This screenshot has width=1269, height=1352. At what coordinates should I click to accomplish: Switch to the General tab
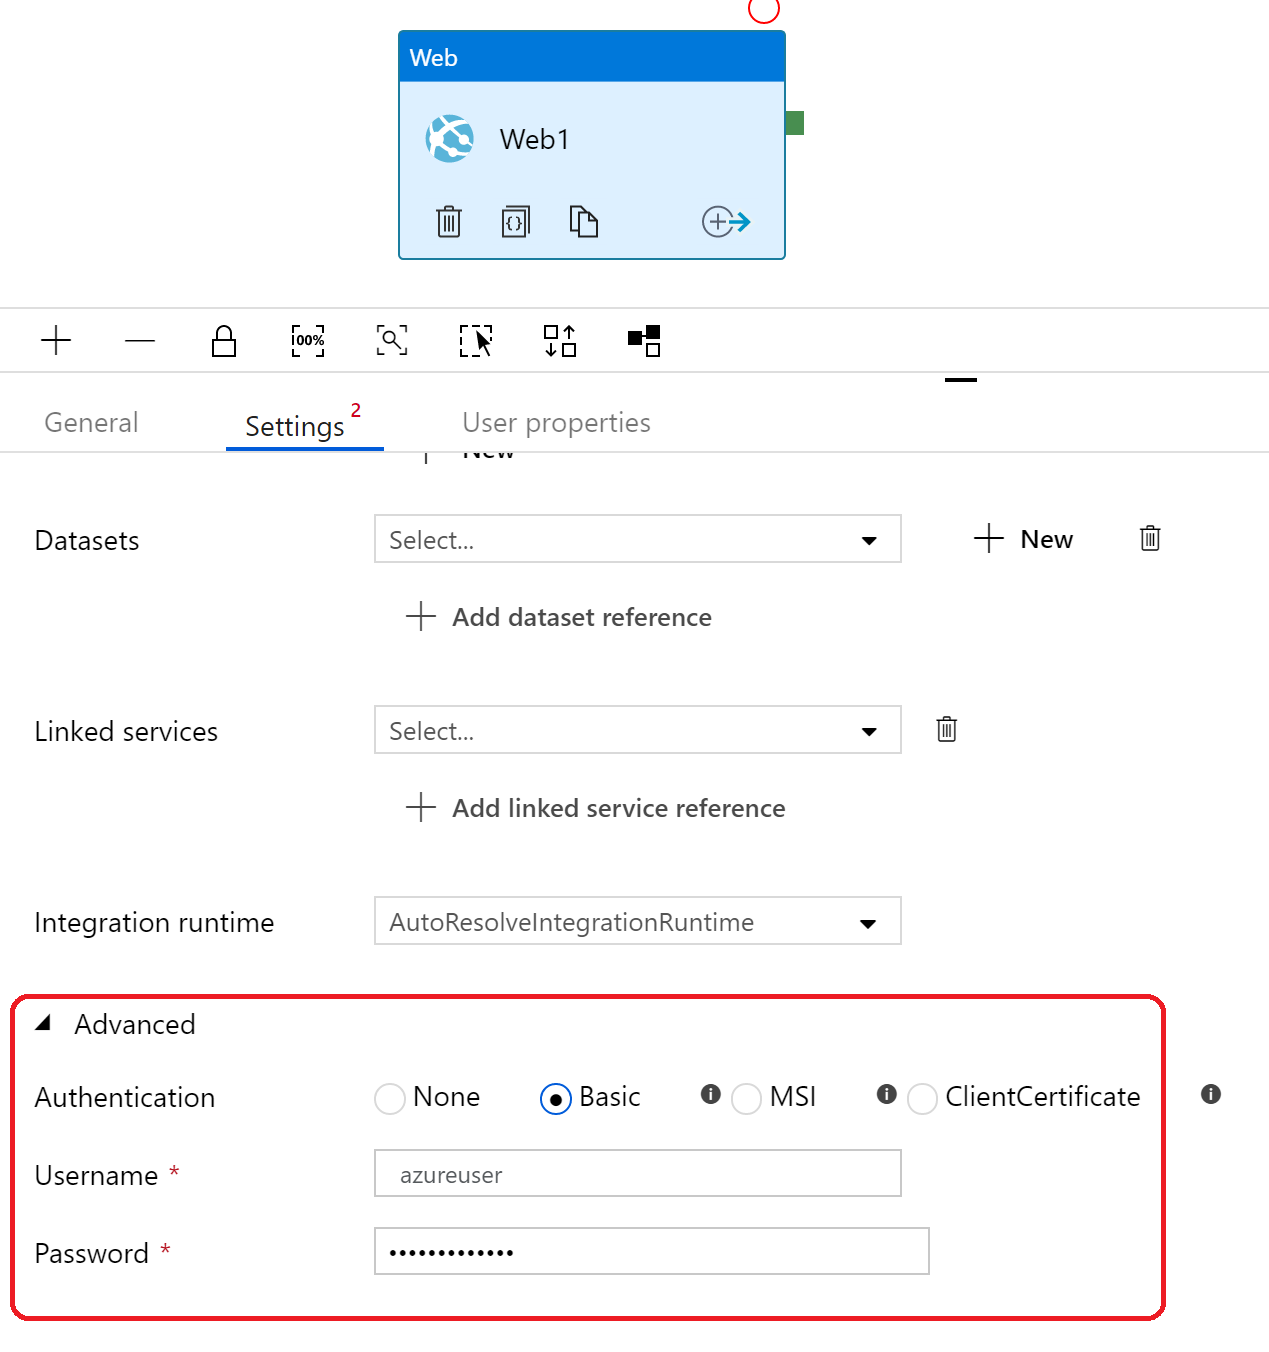point(91,423)
